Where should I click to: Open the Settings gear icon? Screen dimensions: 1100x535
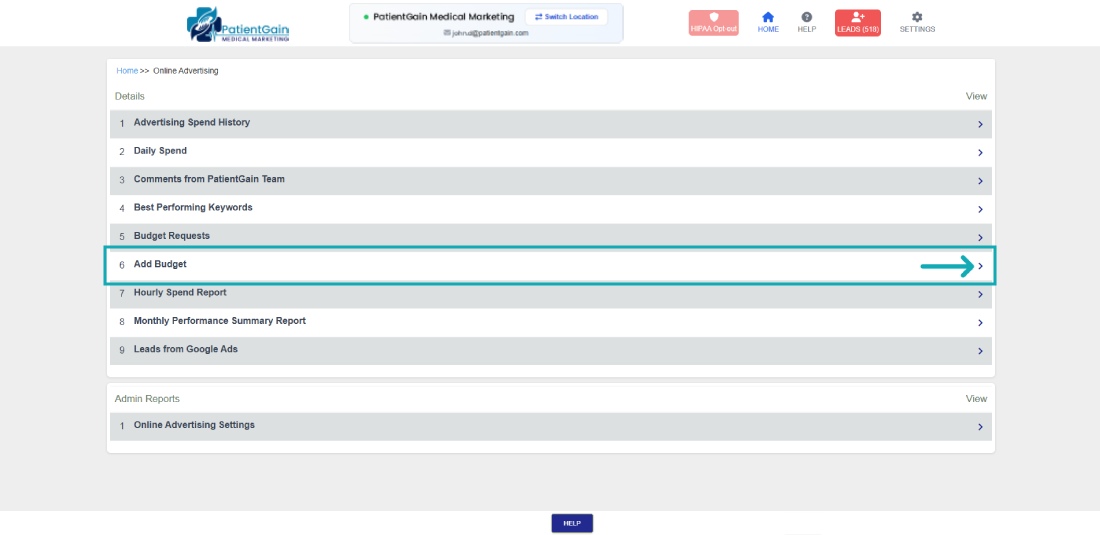point(917,17)
